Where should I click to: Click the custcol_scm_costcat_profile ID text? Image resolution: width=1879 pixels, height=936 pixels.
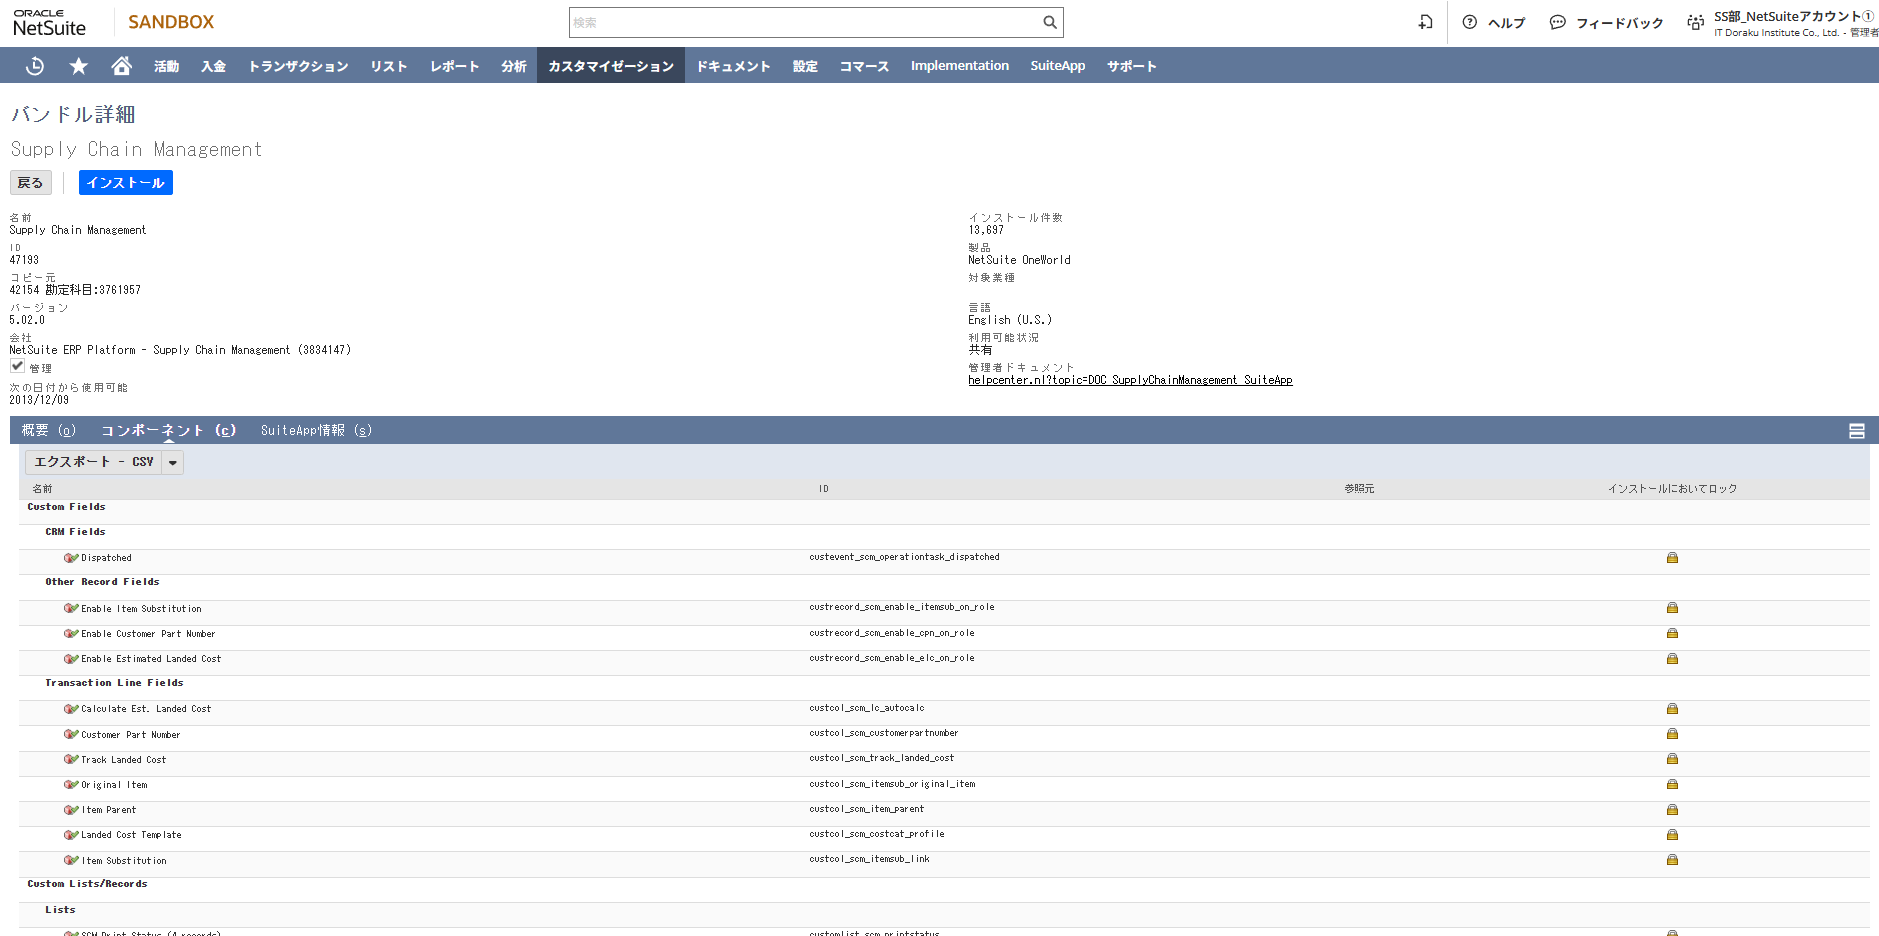(877, 834)
